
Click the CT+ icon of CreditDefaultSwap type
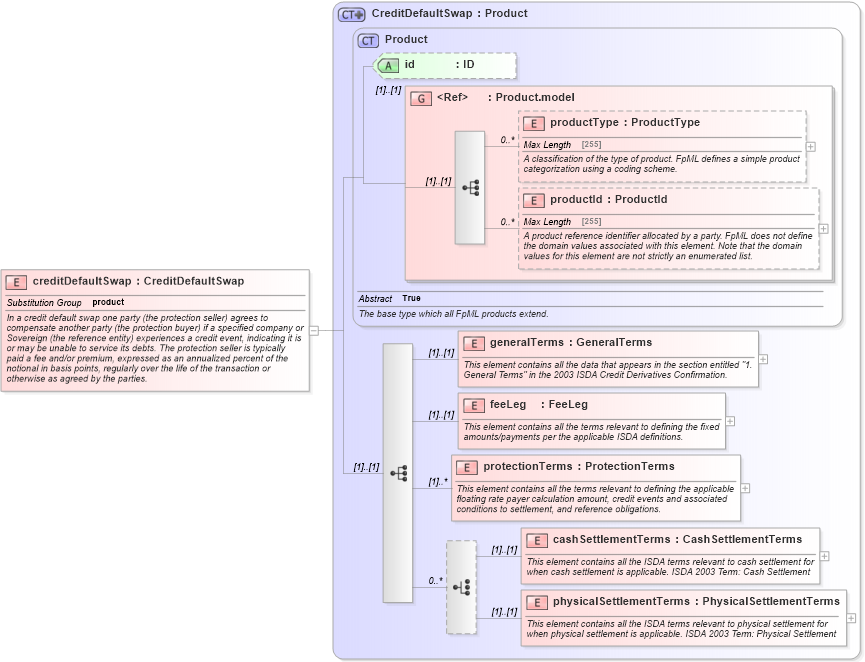[x=351, y=14]
